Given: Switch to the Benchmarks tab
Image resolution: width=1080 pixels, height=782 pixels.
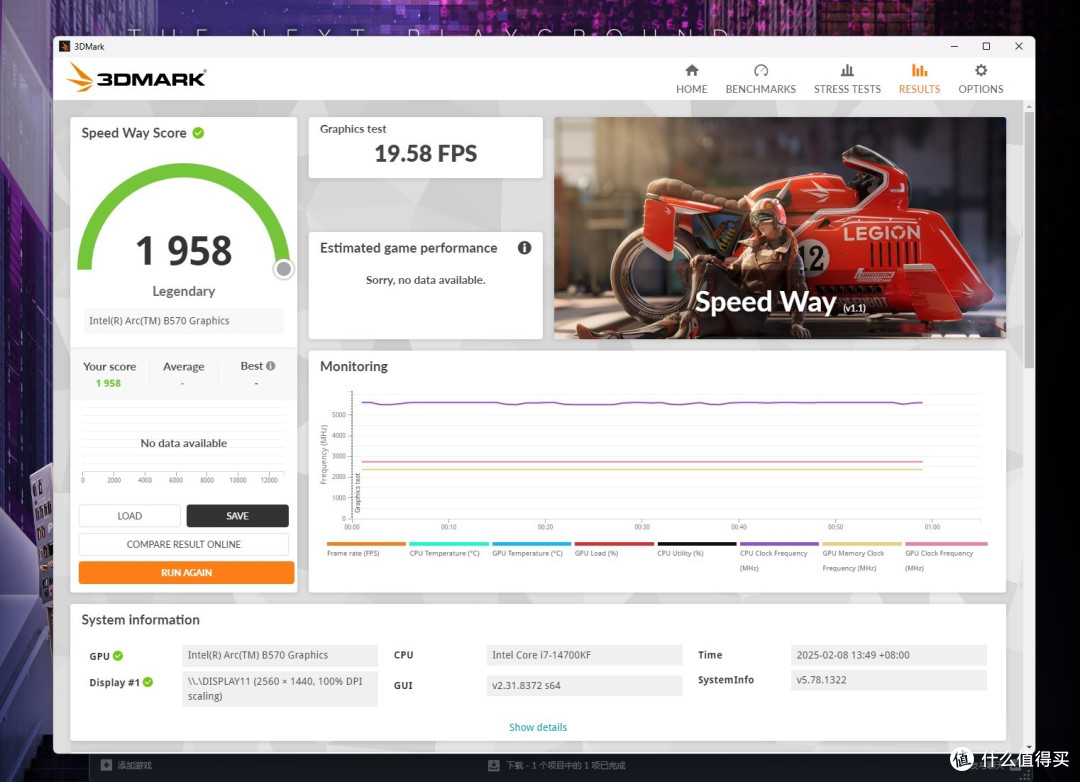Looking at the screenshot, I should click(760, 79).
